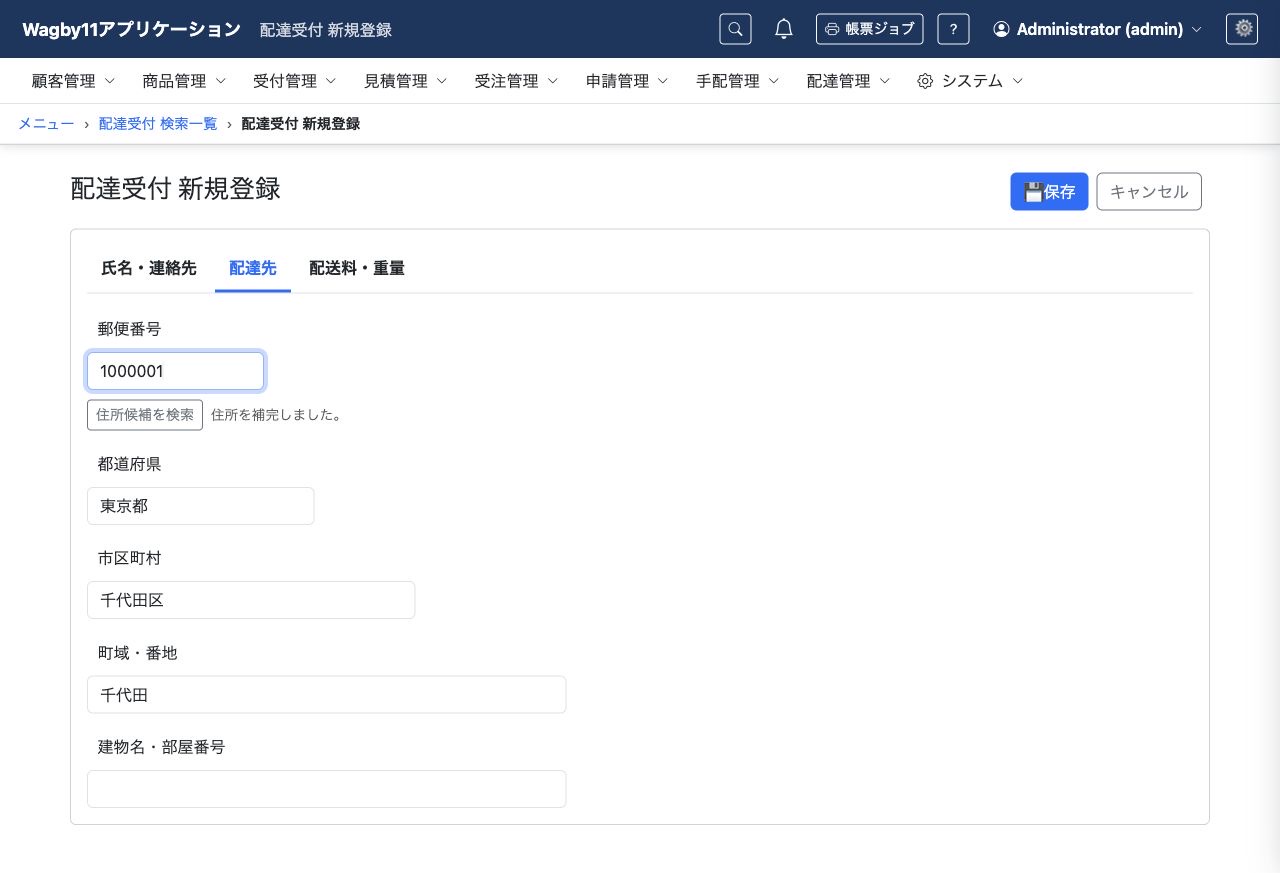
Task: Click 住所候補を検索 button
Action: 145,415
